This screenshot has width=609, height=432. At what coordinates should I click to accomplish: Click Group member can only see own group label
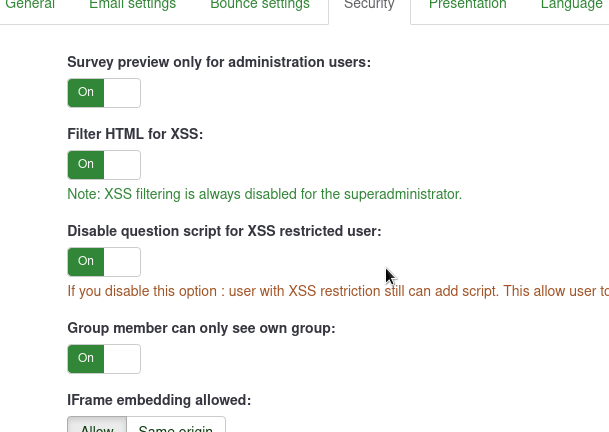201,328
